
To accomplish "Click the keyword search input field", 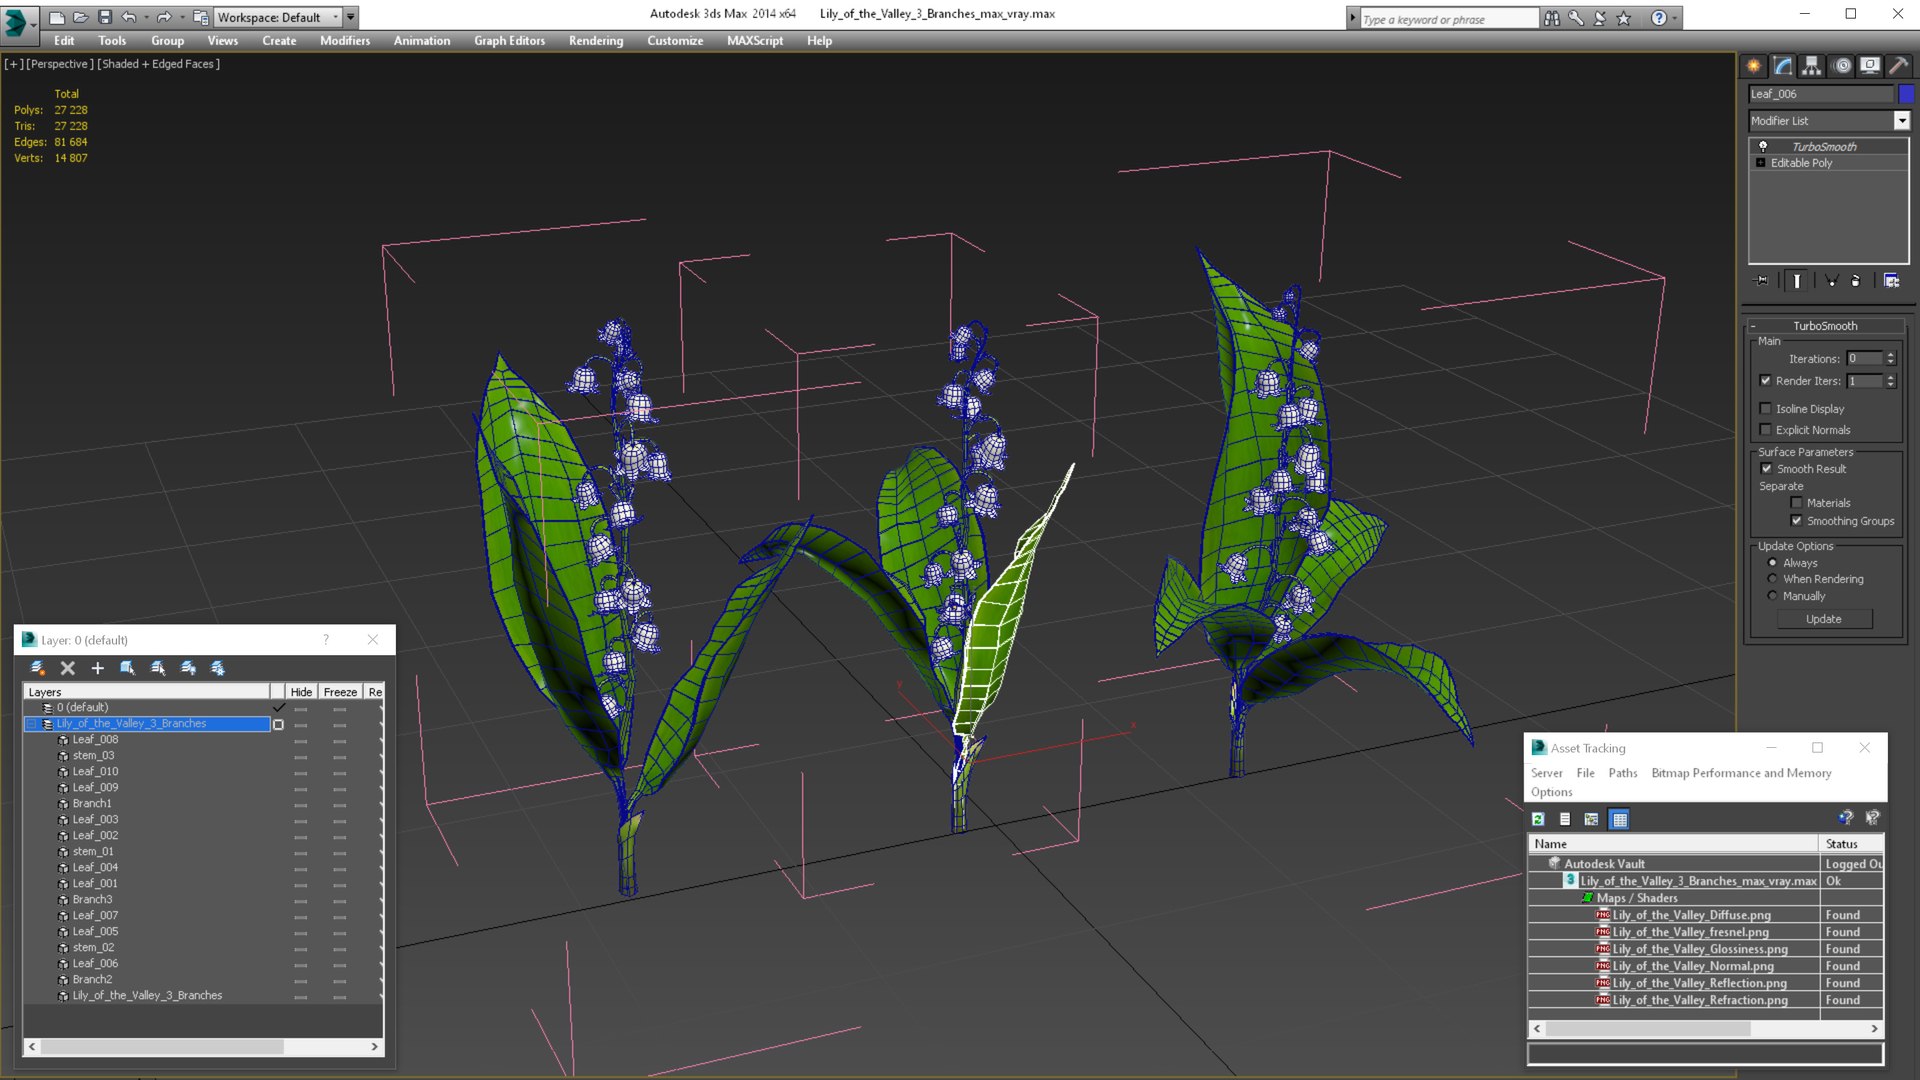I will [1448, 18].
